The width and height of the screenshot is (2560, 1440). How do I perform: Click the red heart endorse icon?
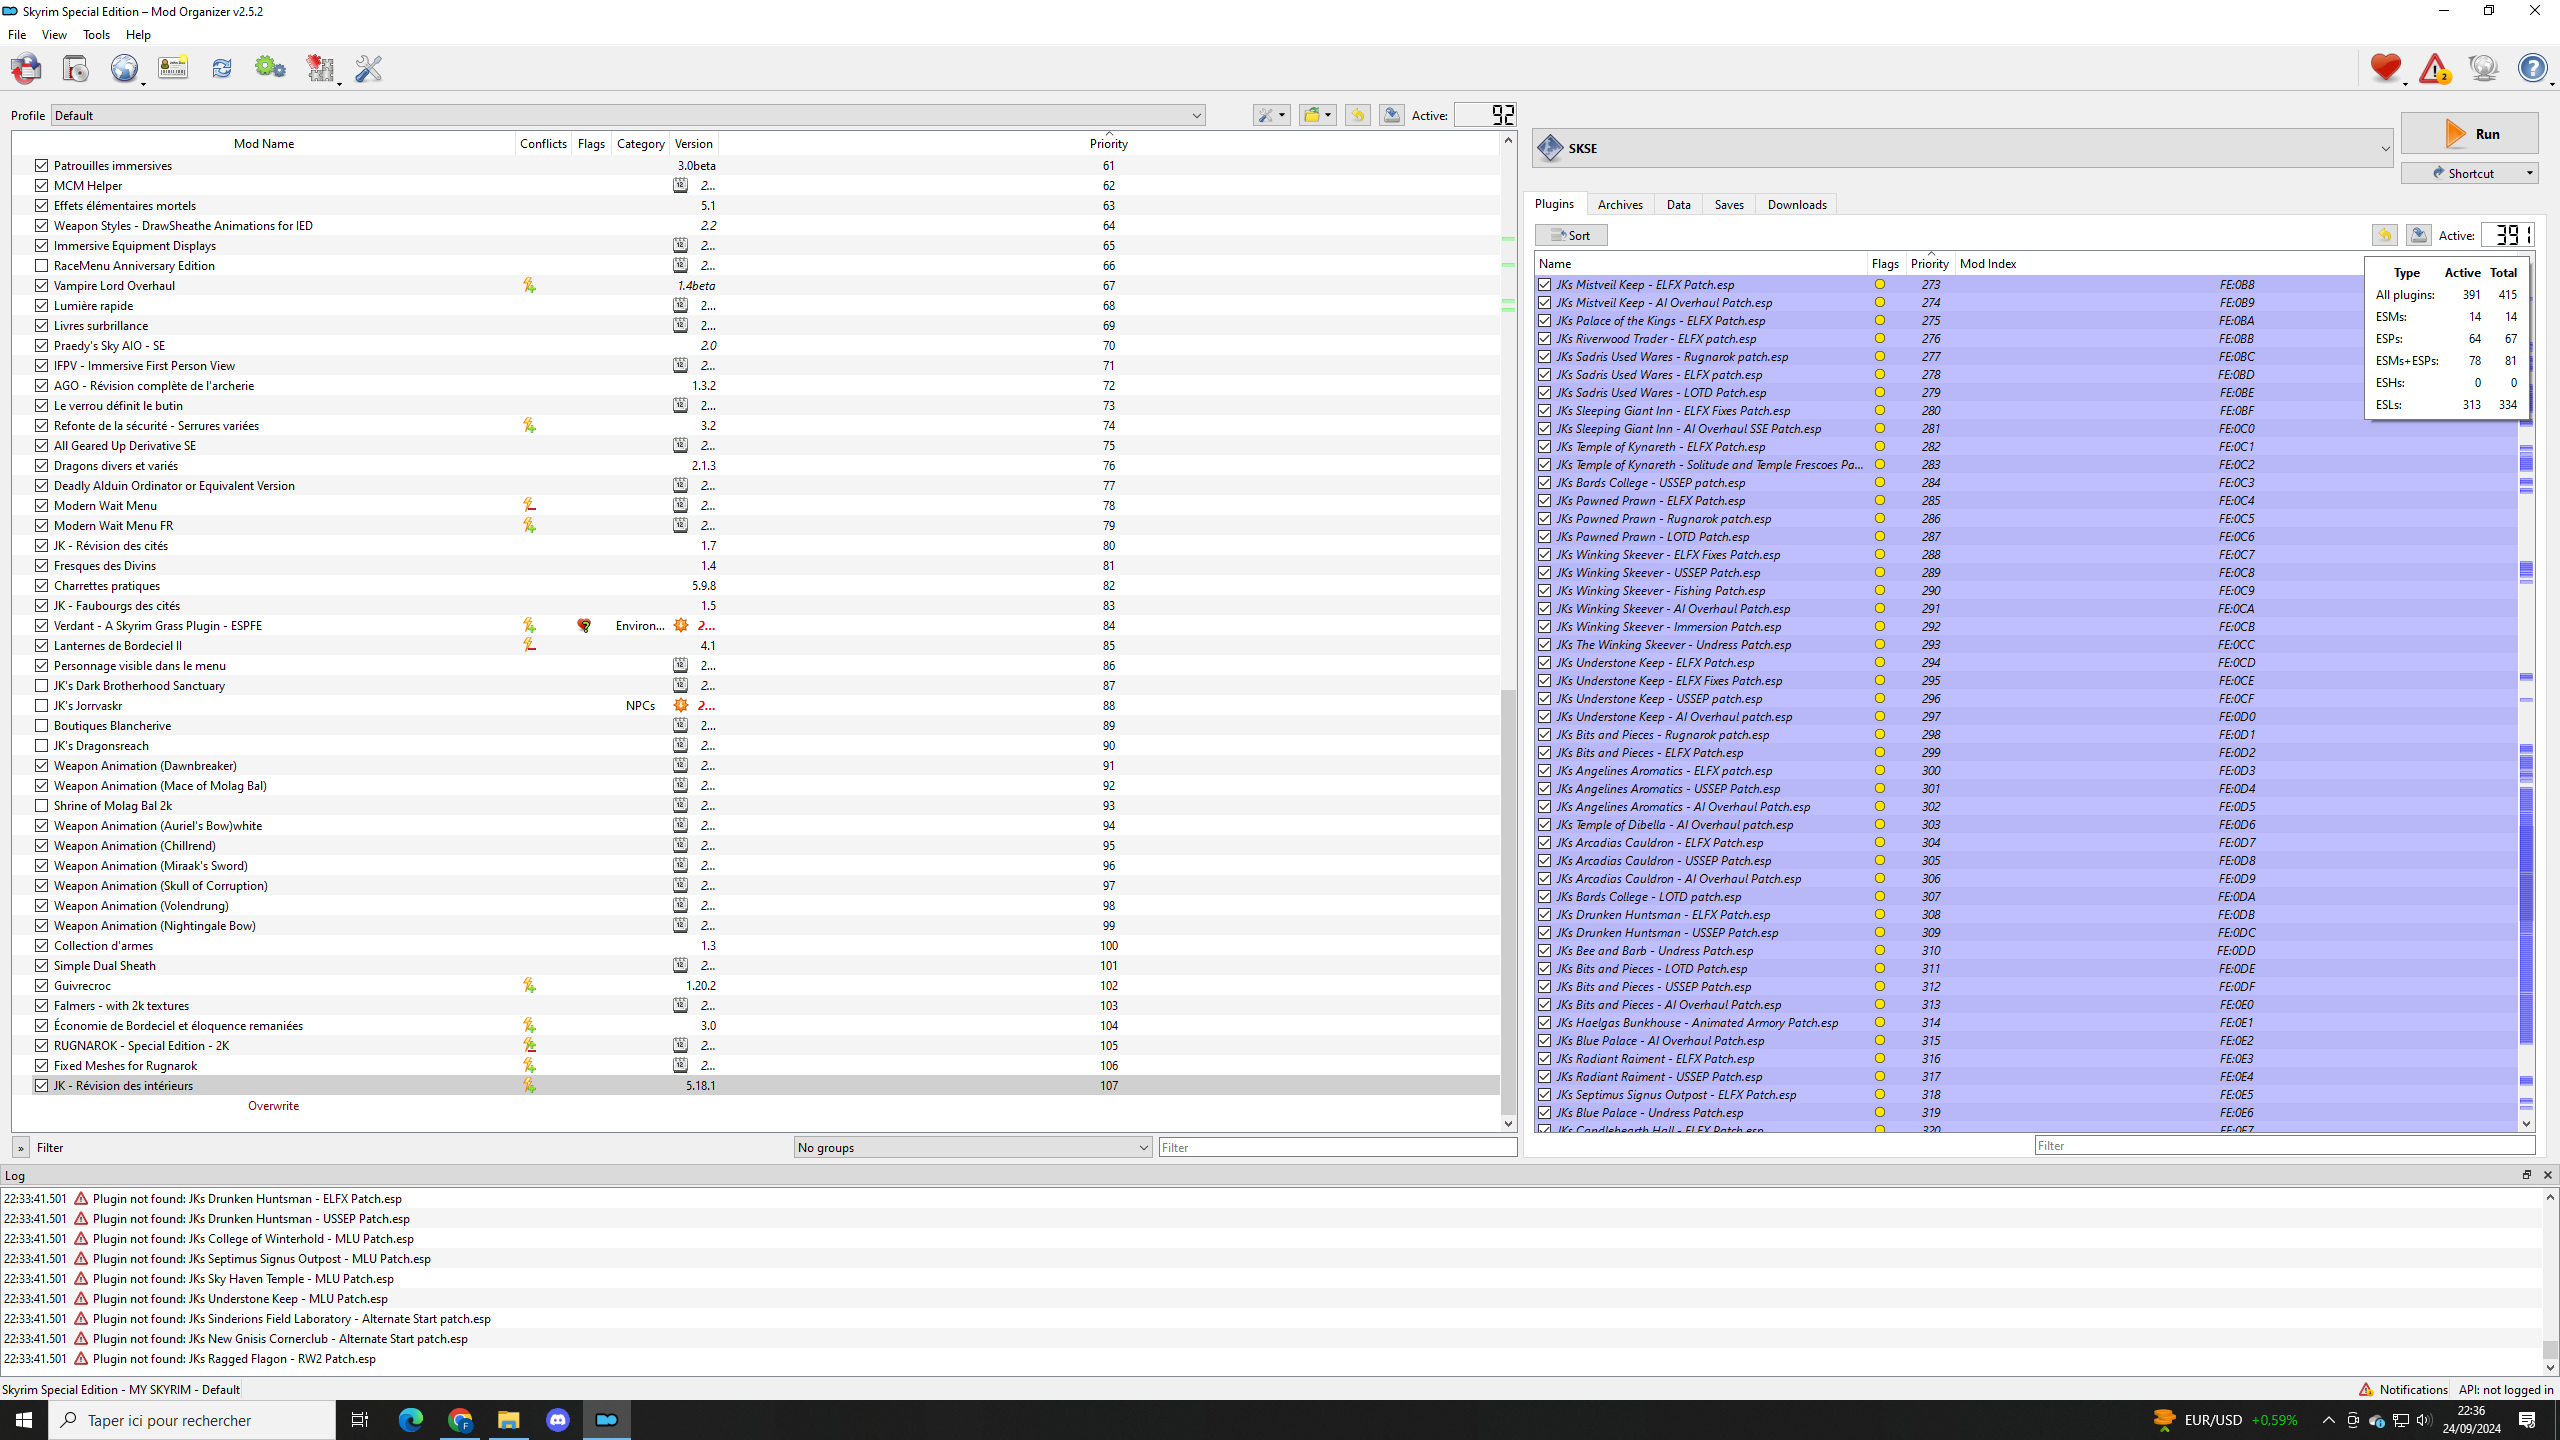pos(2385,68)
